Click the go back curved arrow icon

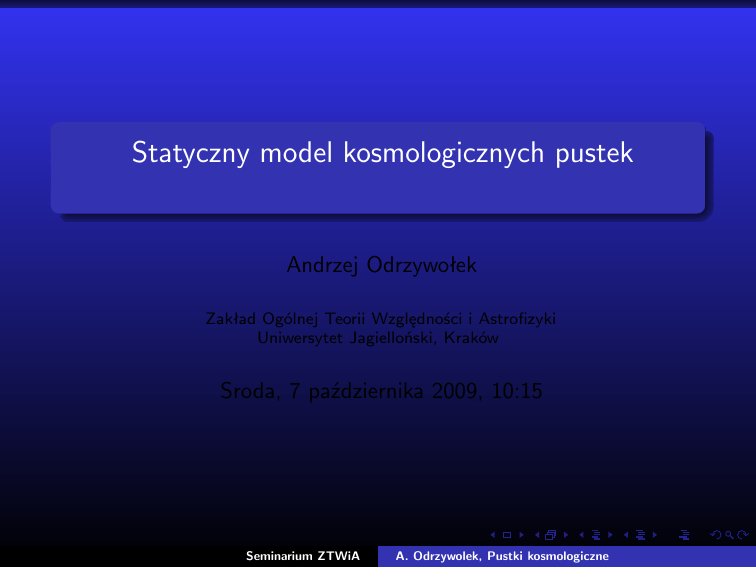713,537
